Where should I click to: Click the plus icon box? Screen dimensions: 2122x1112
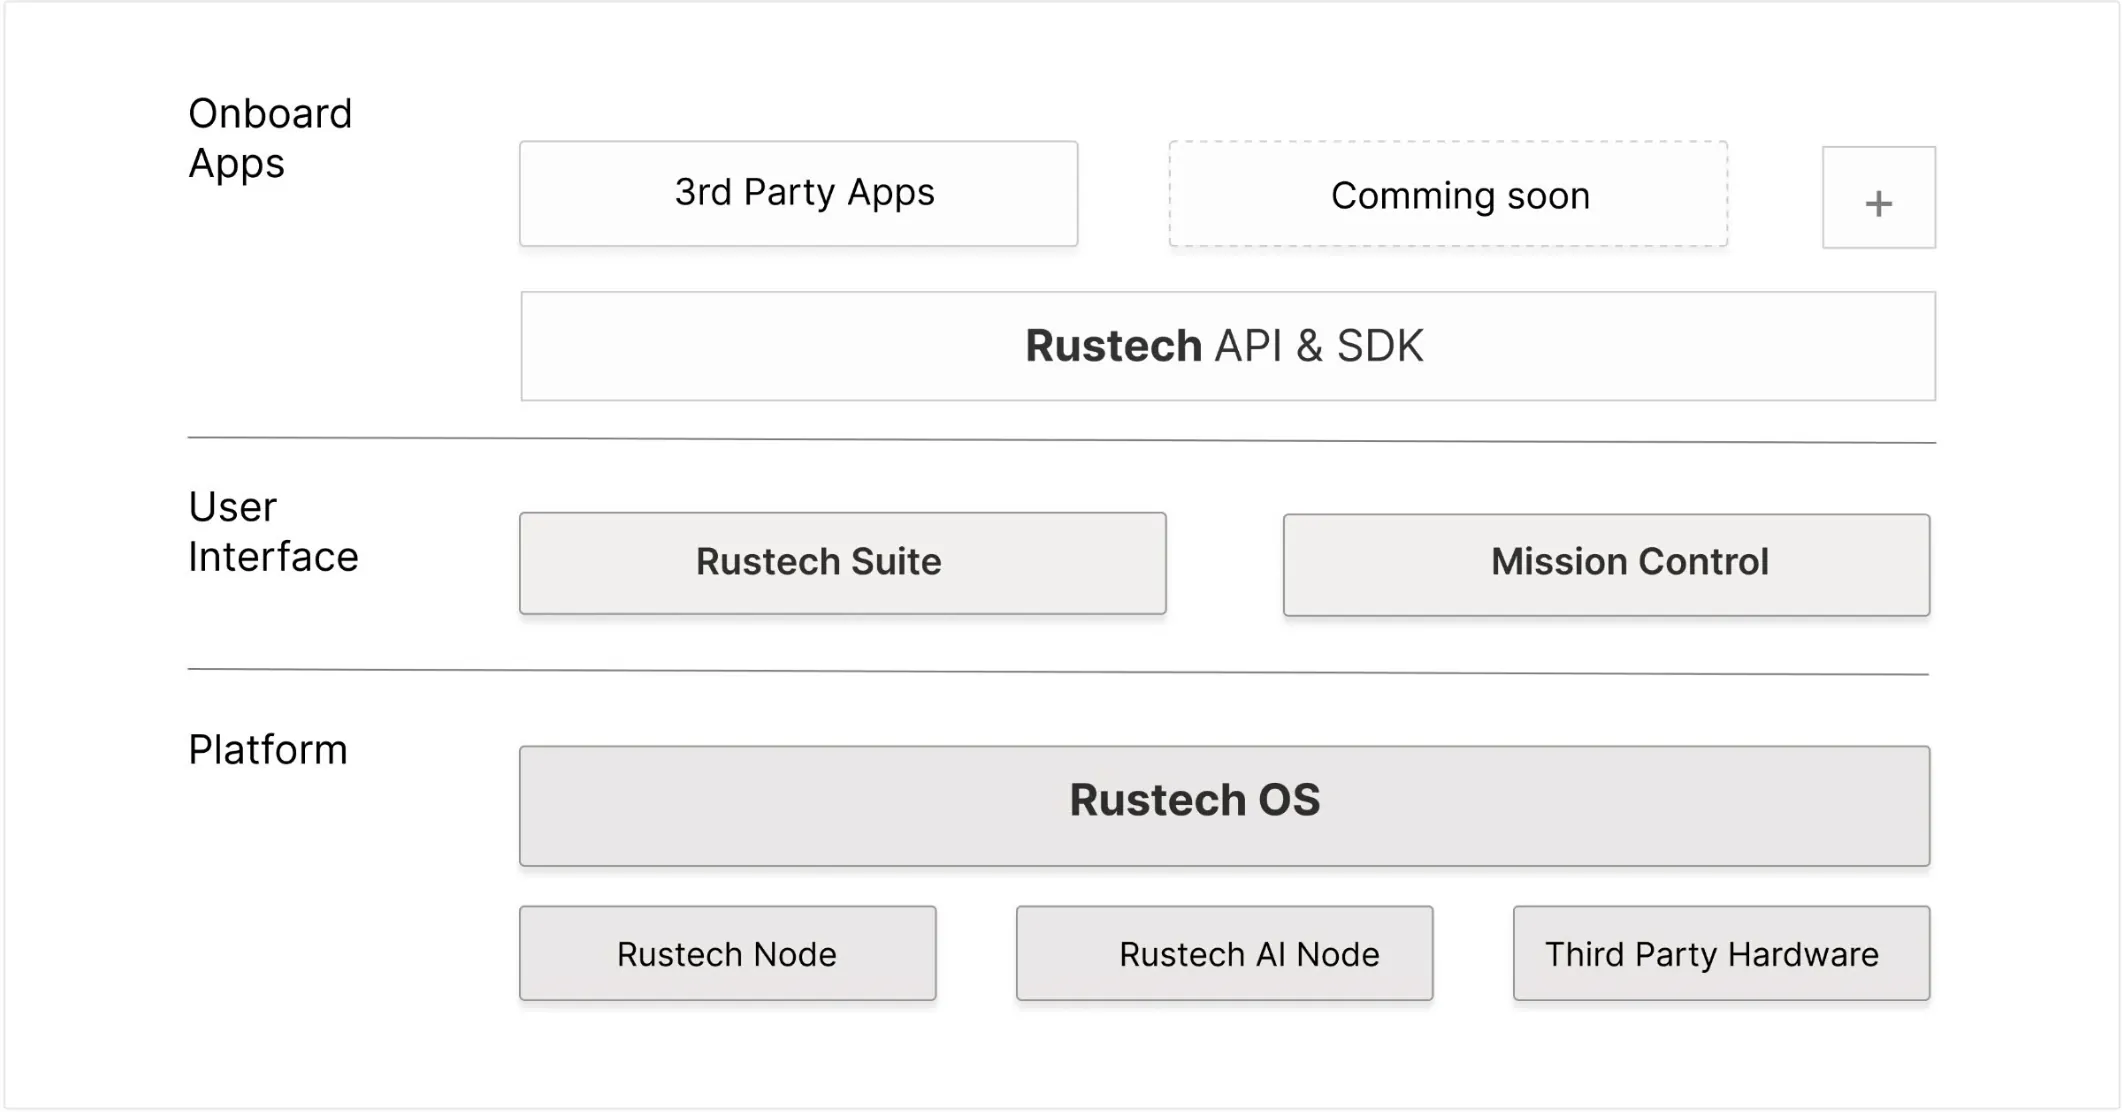pos(1878,197)
